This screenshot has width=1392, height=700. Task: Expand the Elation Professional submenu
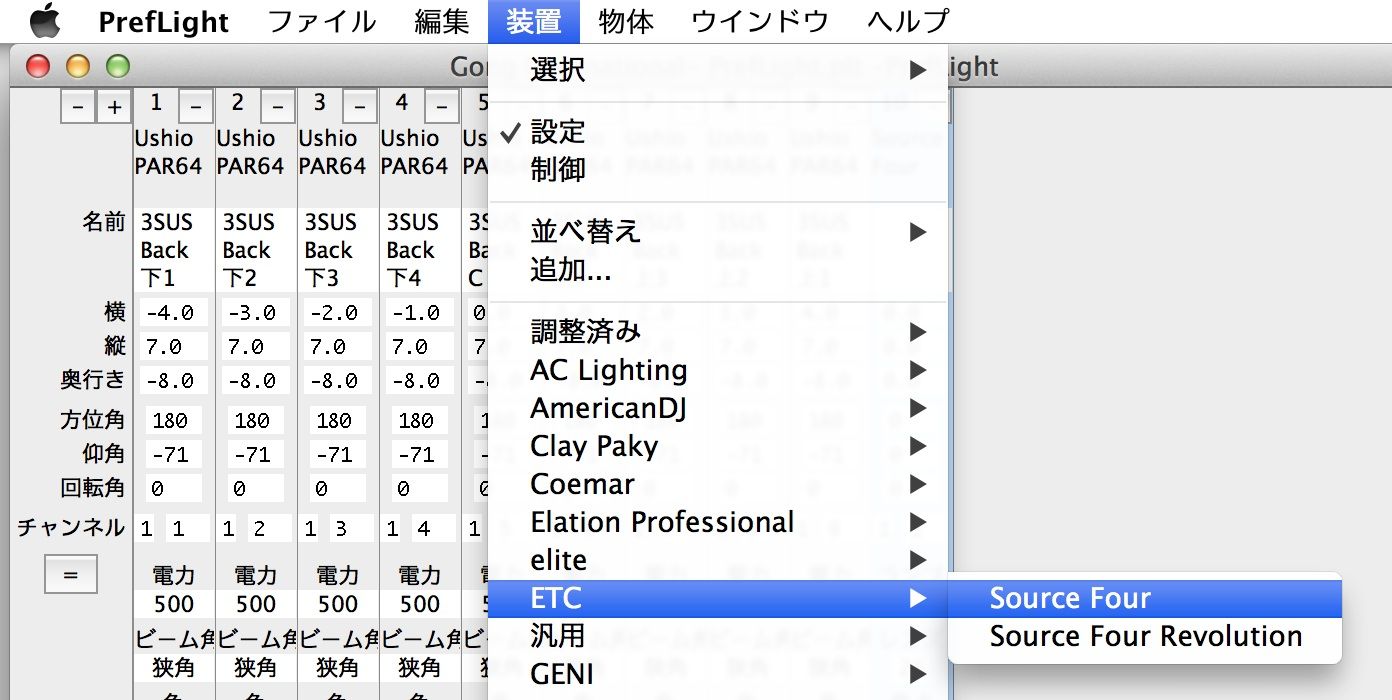(x=718, y=522)
